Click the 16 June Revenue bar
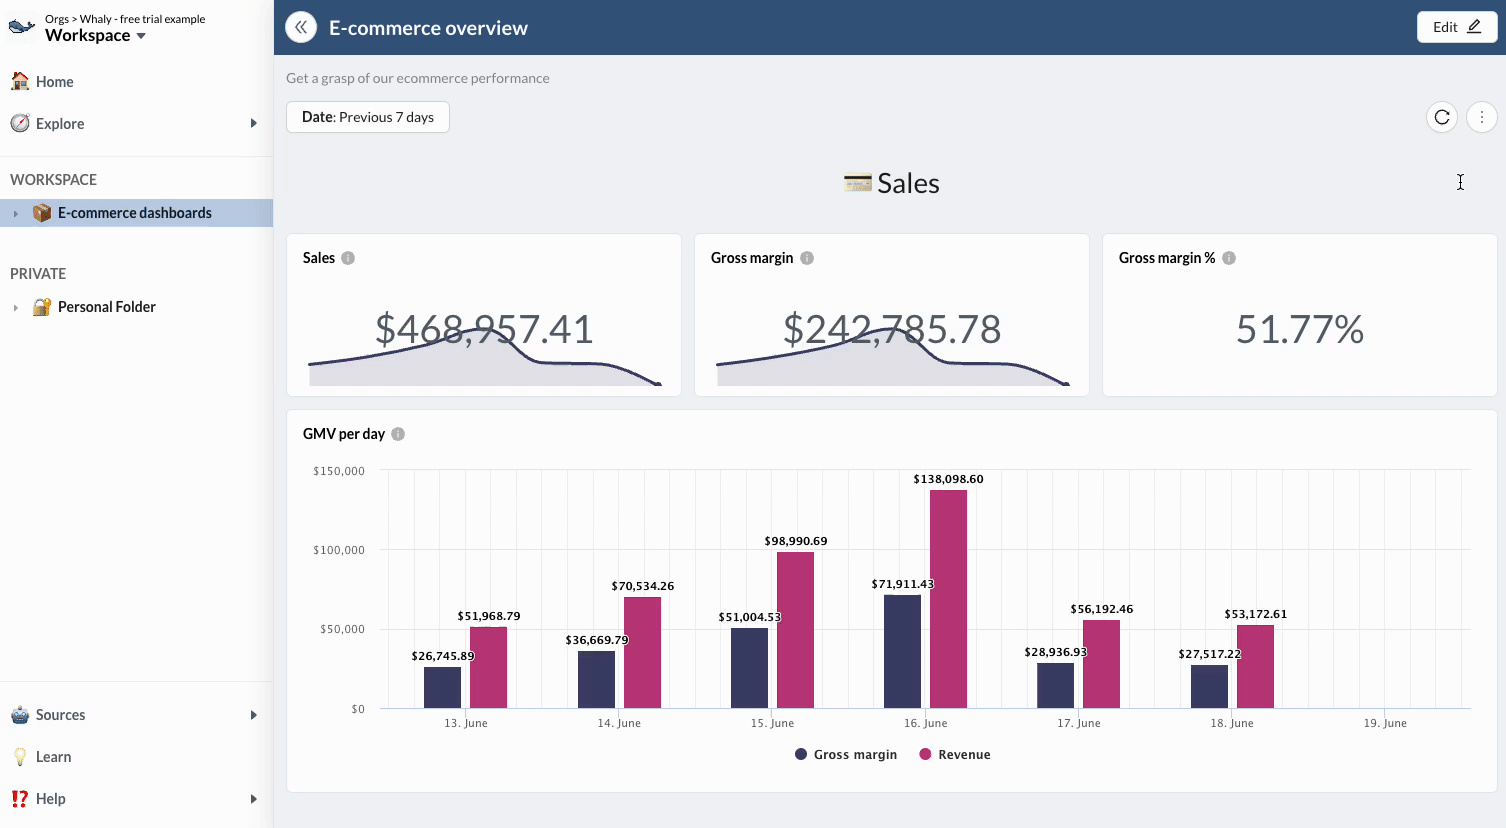Image resolution: width=1506 pixels, height=828 pixels. pyautogui.click(x=948, y=600)
